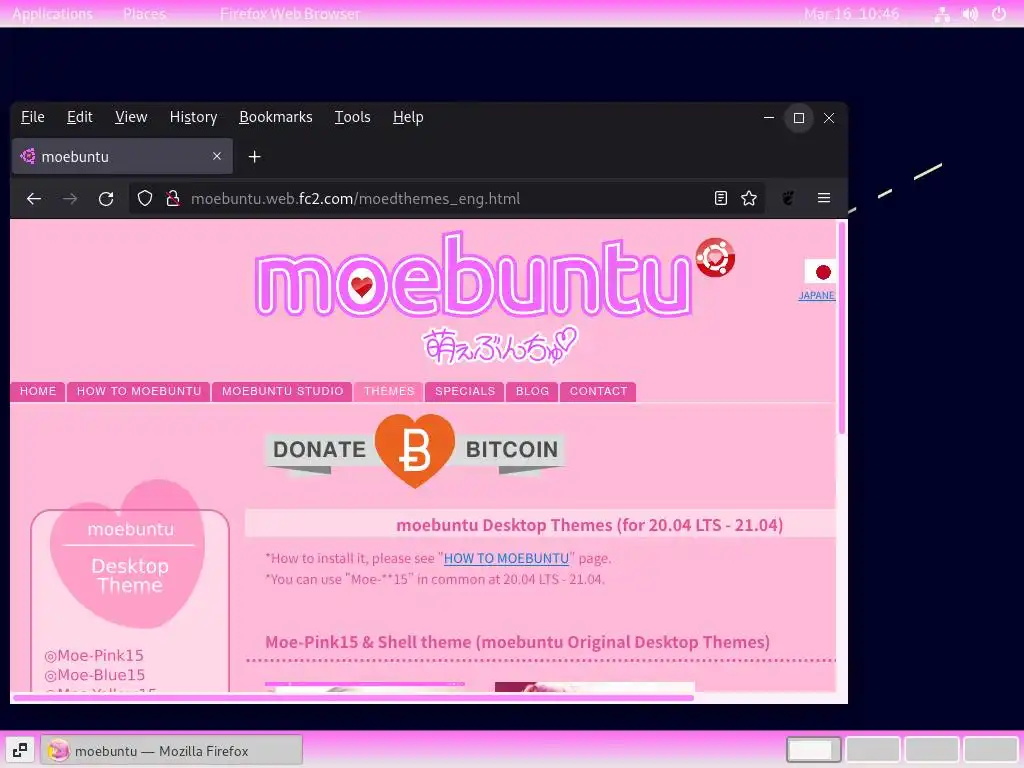
Task: Open tracking protection shield icon
Action: click(x=145, y=199)
